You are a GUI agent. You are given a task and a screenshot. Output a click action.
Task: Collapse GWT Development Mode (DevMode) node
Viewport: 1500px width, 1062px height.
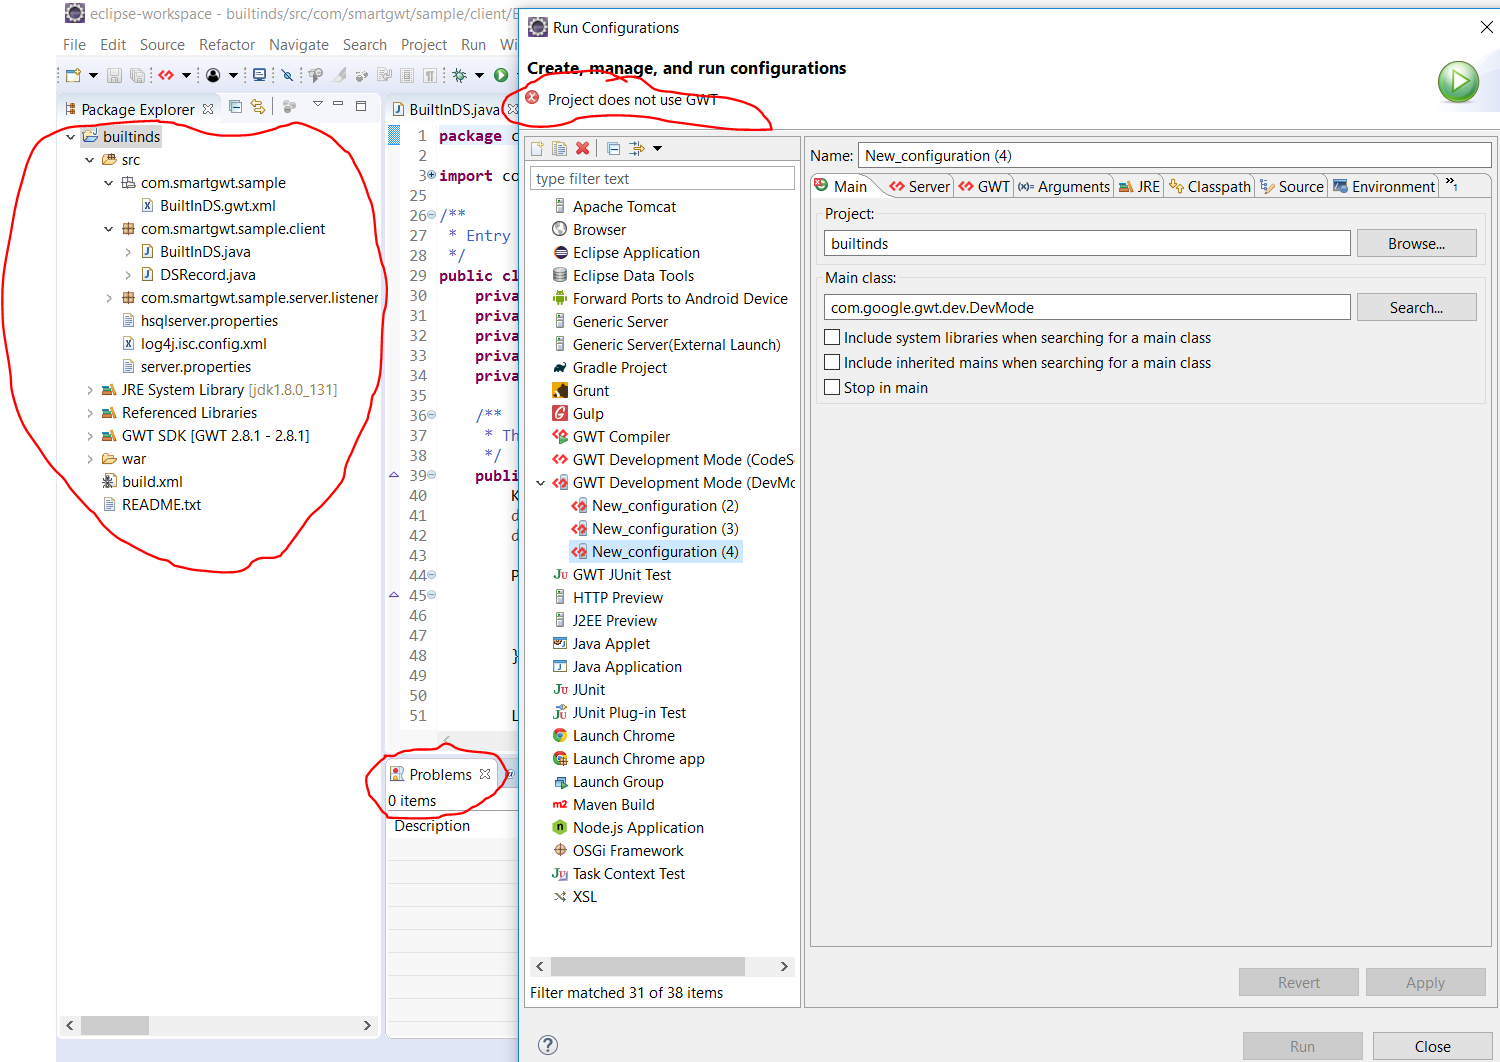point(541,483)
